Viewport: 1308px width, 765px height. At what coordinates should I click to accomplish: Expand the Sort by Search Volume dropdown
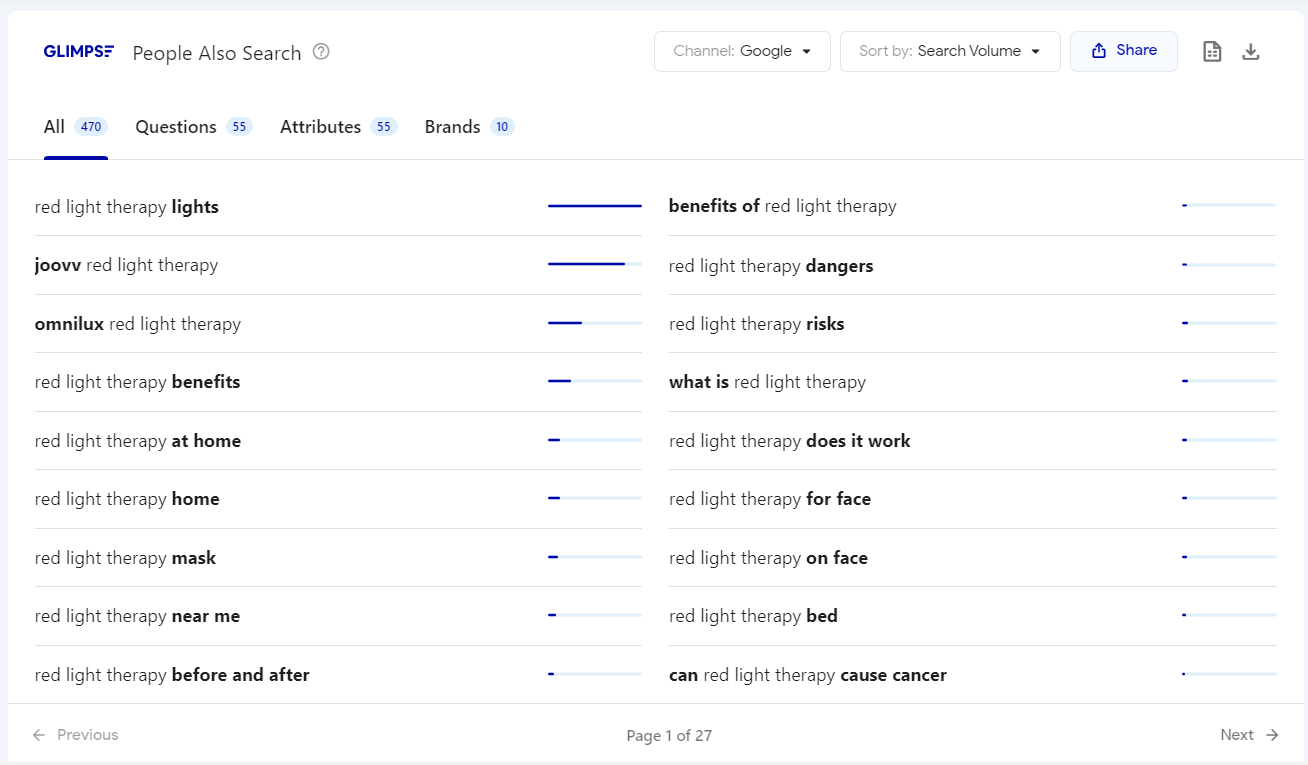[950, 52]
